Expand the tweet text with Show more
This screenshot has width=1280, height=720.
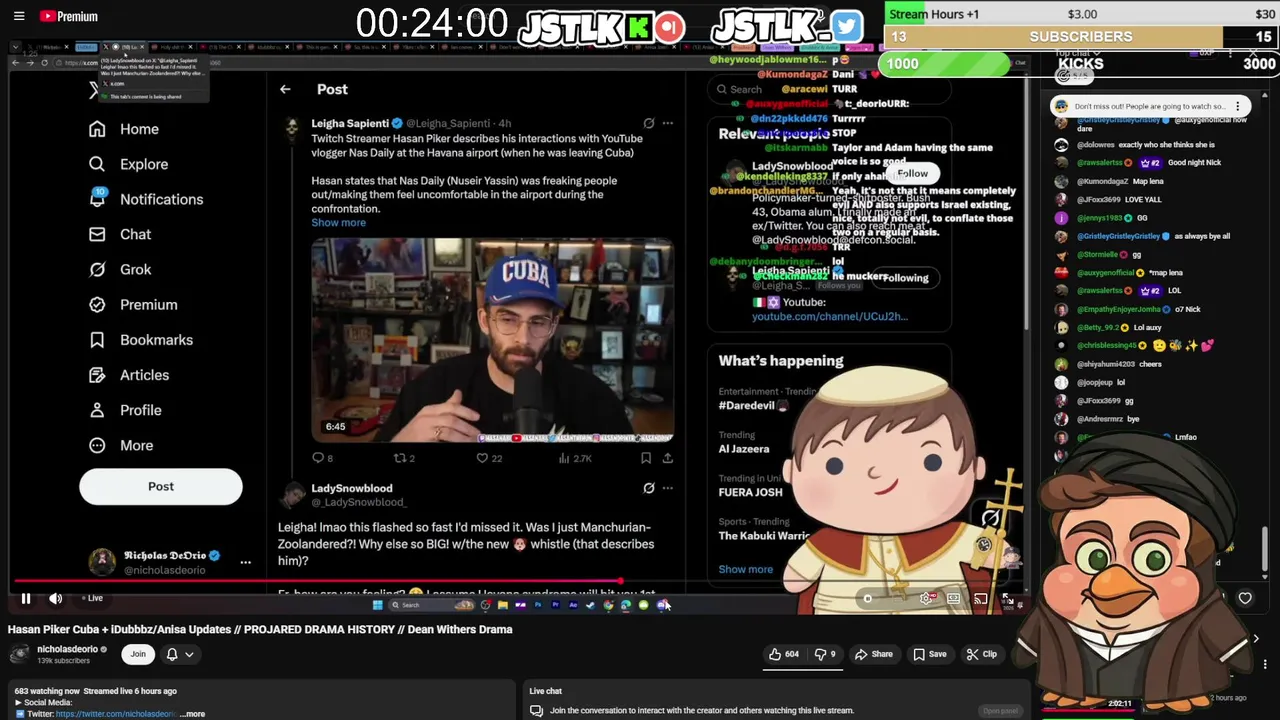point(338,222)
